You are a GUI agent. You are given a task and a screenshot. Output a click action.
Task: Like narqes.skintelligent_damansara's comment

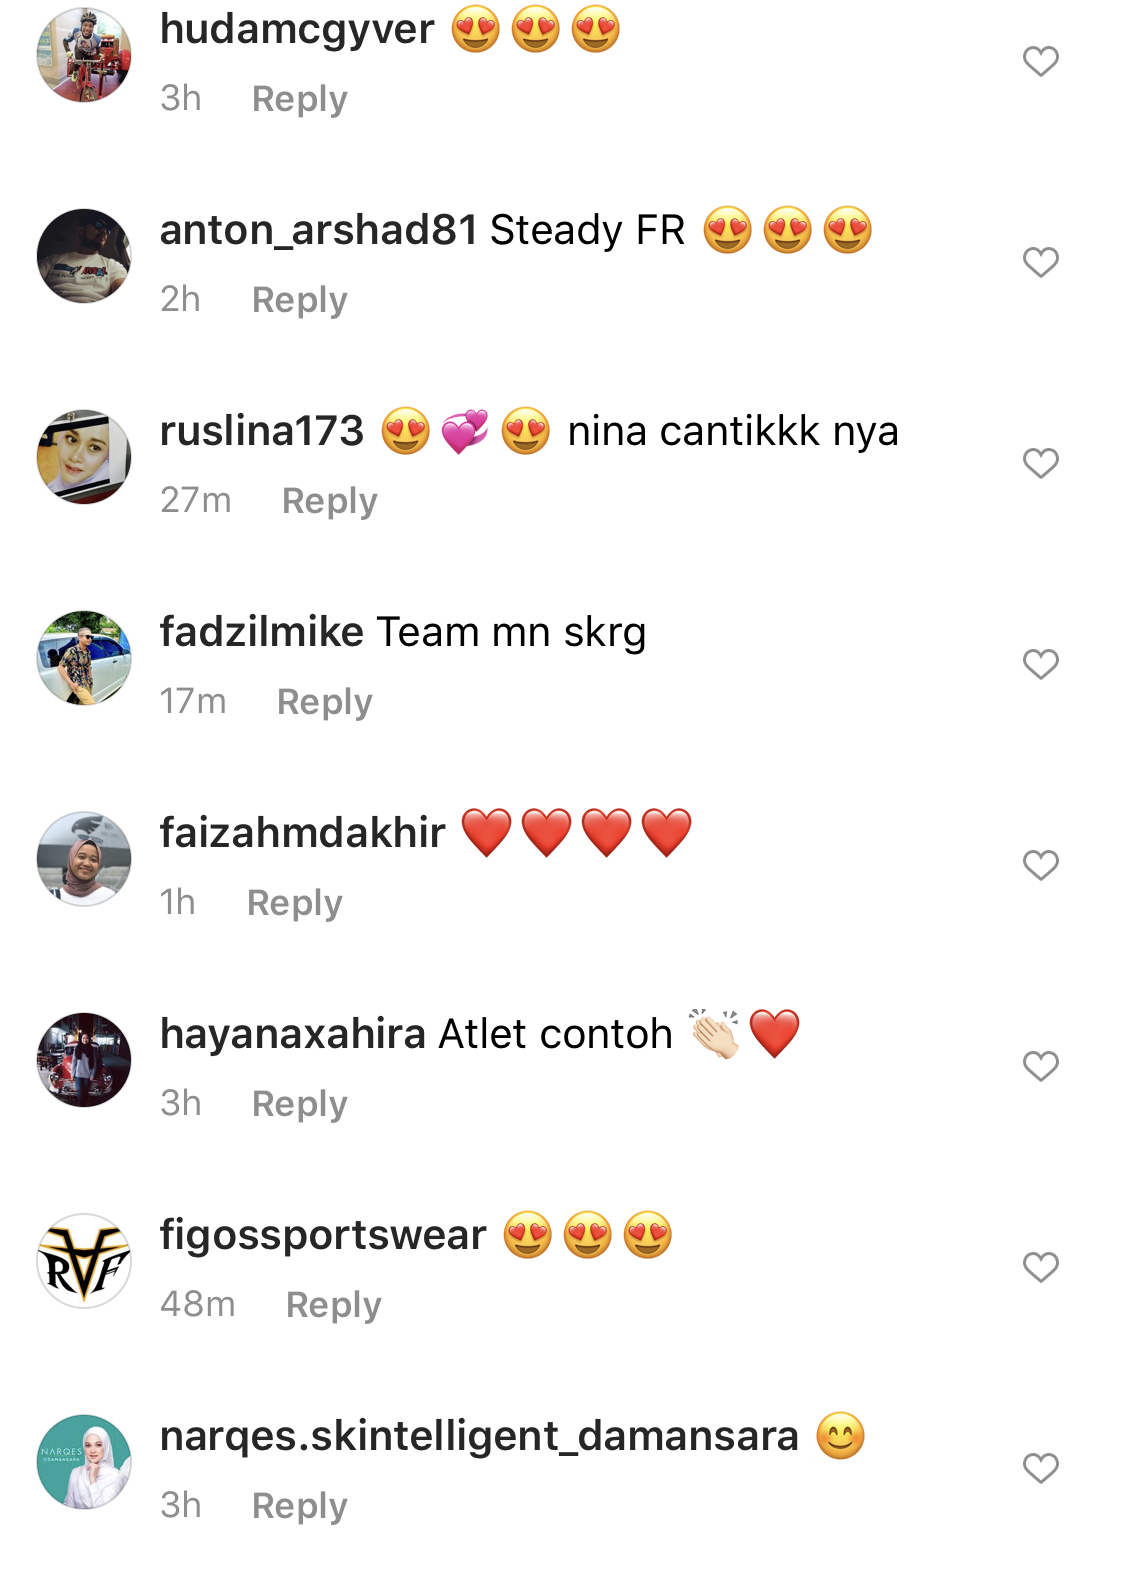click(1041, 1468)
